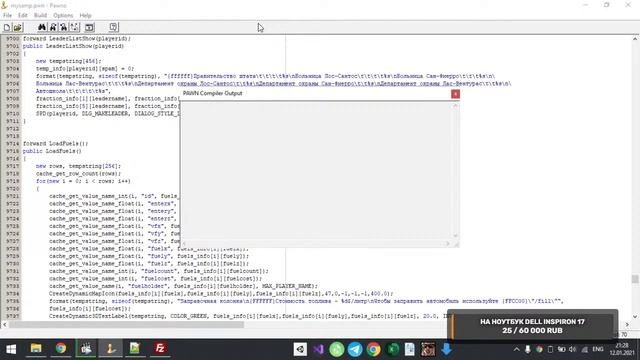Image resolution: width=640 pixels, height=360 pixels.
Task: Open the Chrome icon next to Telegram
Action: click(373, 349)
